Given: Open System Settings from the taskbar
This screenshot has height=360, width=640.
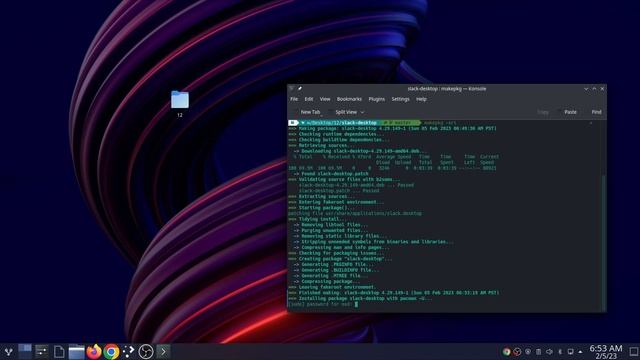Looking at the screenshot, I should click(x=42, y=351).
